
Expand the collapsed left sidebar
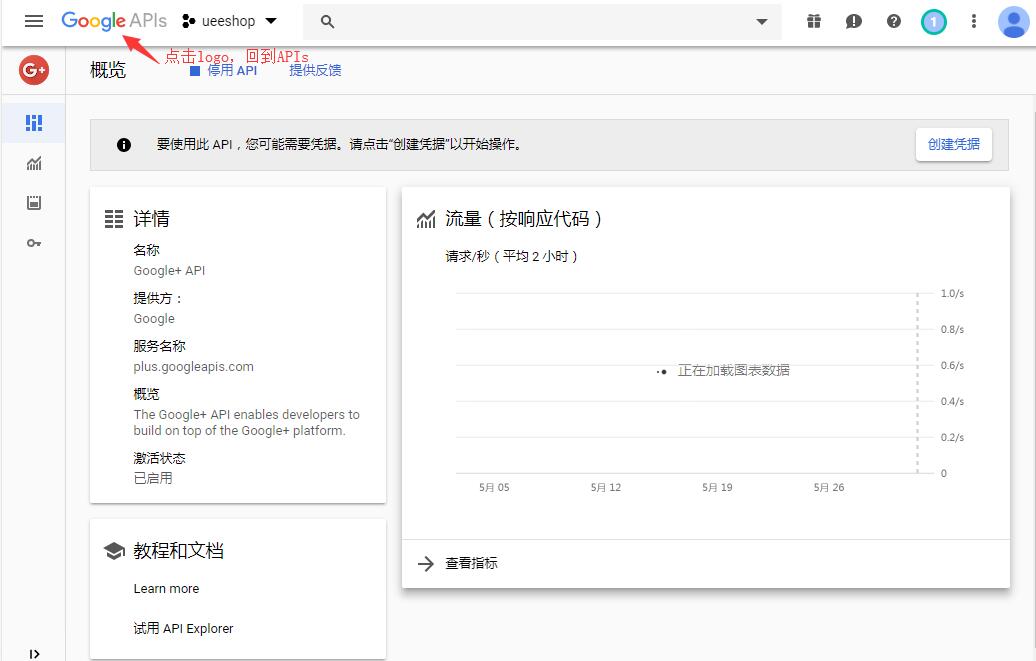[34, 654]
